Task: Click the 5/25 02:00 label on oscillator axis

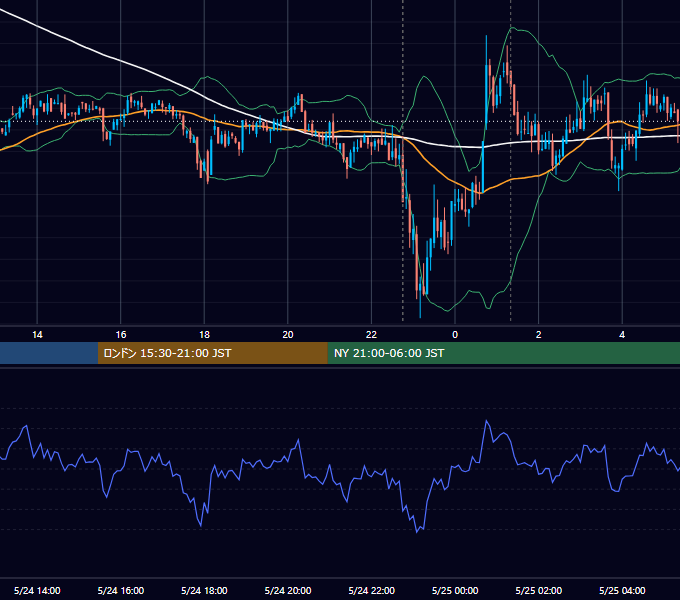Action: pos(539,590)
